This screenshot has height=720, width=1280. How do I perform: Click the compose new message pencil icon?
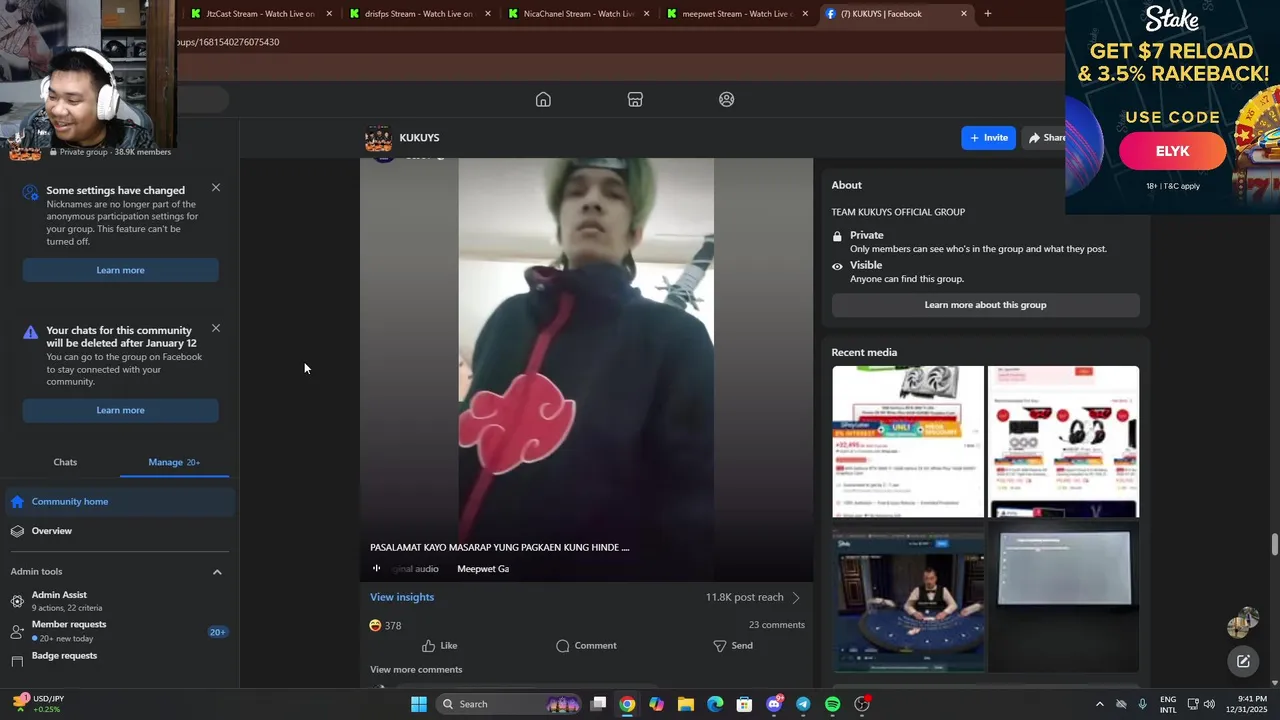[x=1243, y=661]
